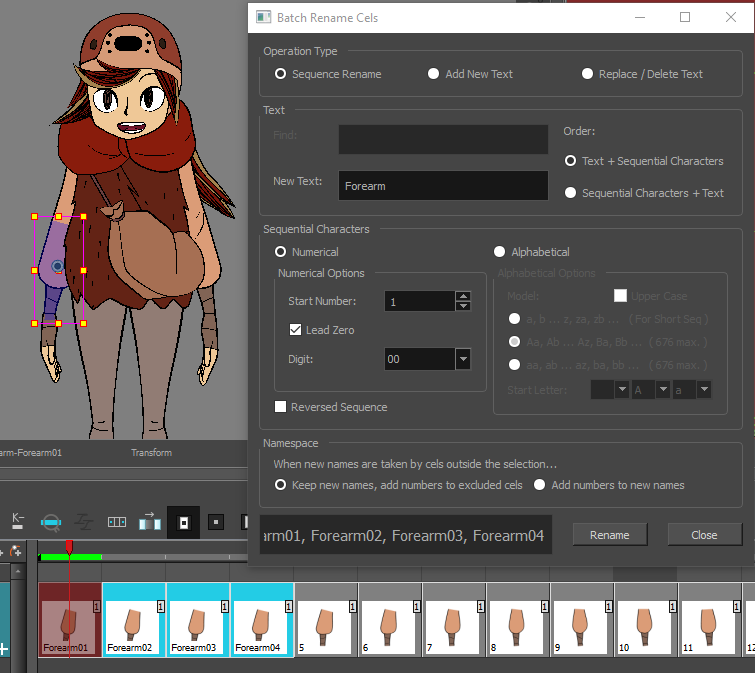Open the first Start Letter dropdown
Viewport: 755px width, 673px height.
click(622, 389)
